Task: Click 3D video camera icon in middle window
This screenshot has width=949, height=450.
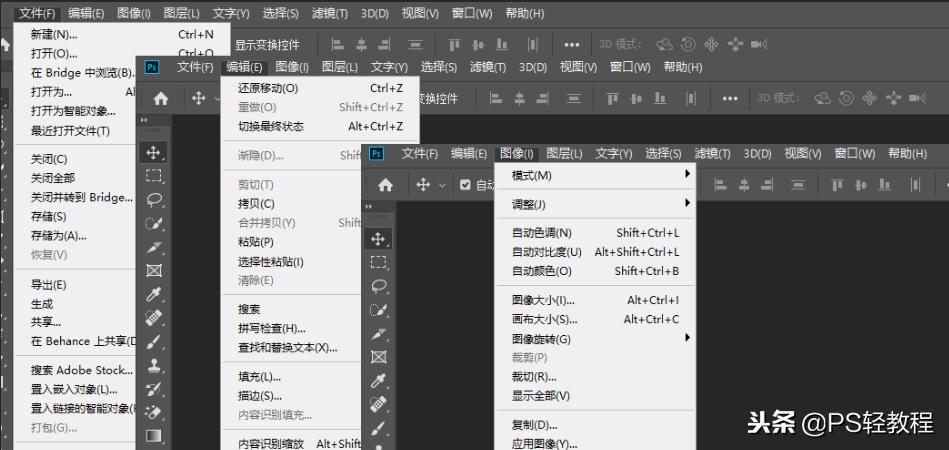Action: pos(918,99)
